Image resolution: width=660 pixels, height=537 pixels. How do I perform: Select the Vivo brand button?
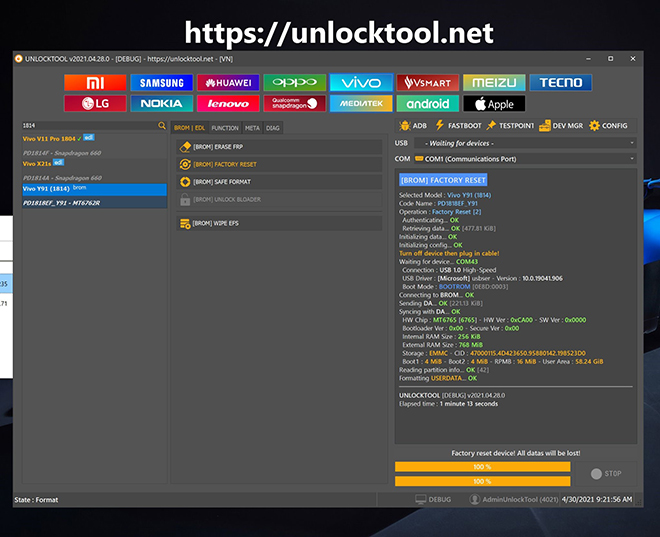361,82
